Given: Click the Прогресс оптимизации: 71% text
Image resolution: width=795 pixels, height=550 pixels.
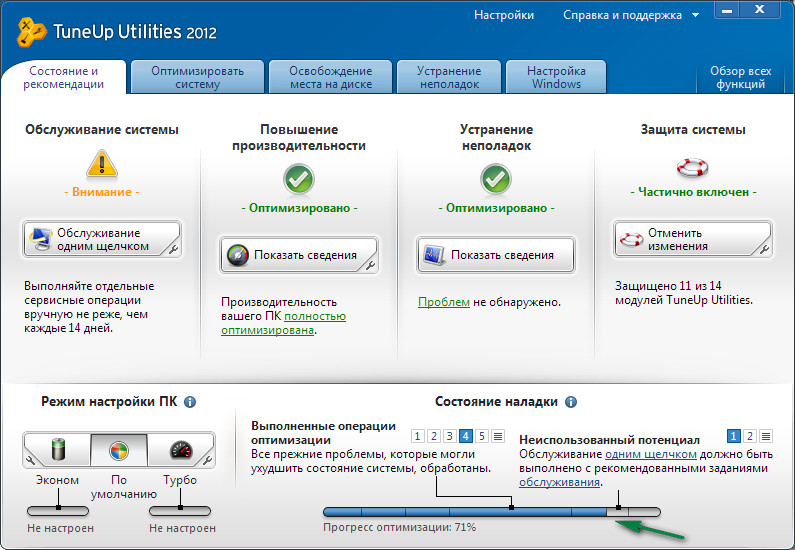Looking at the screenshot, I should pyautogui.click(x=400, y=528).
